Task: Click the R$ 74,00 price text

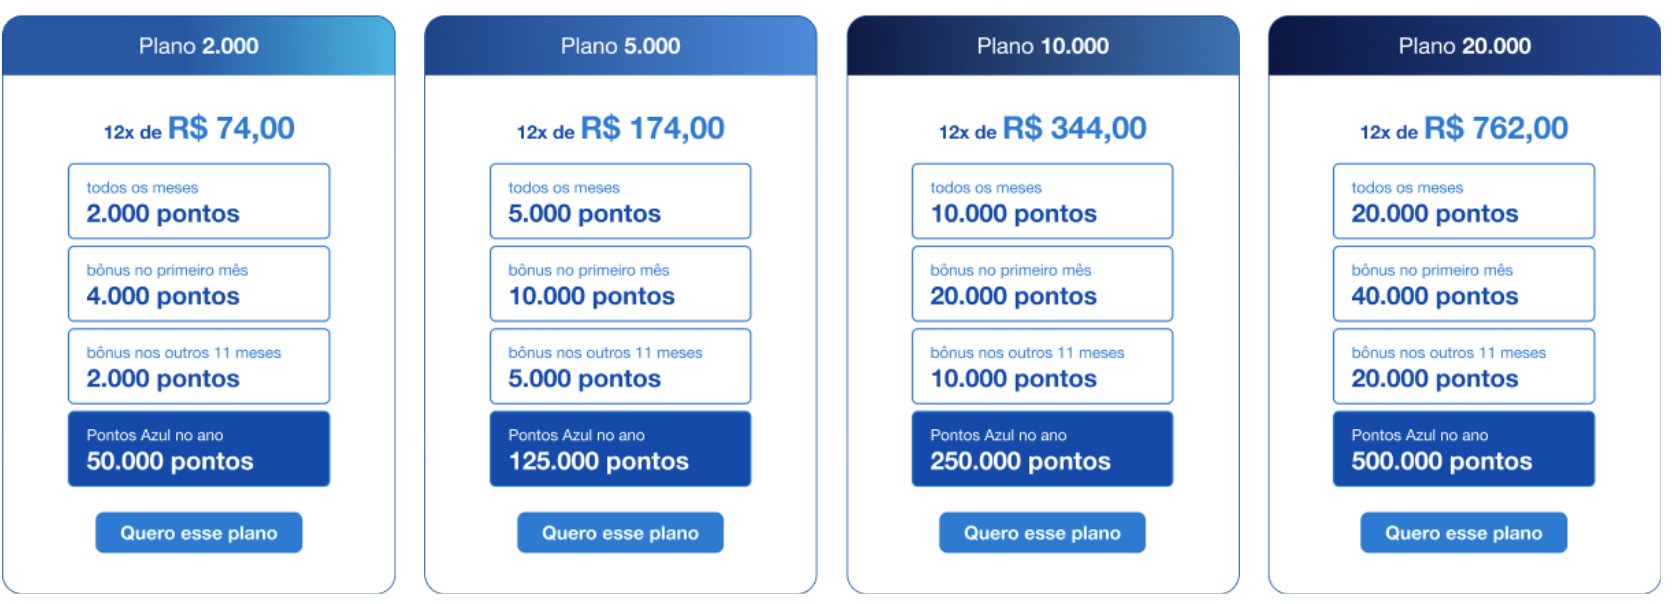Action: 231,128
